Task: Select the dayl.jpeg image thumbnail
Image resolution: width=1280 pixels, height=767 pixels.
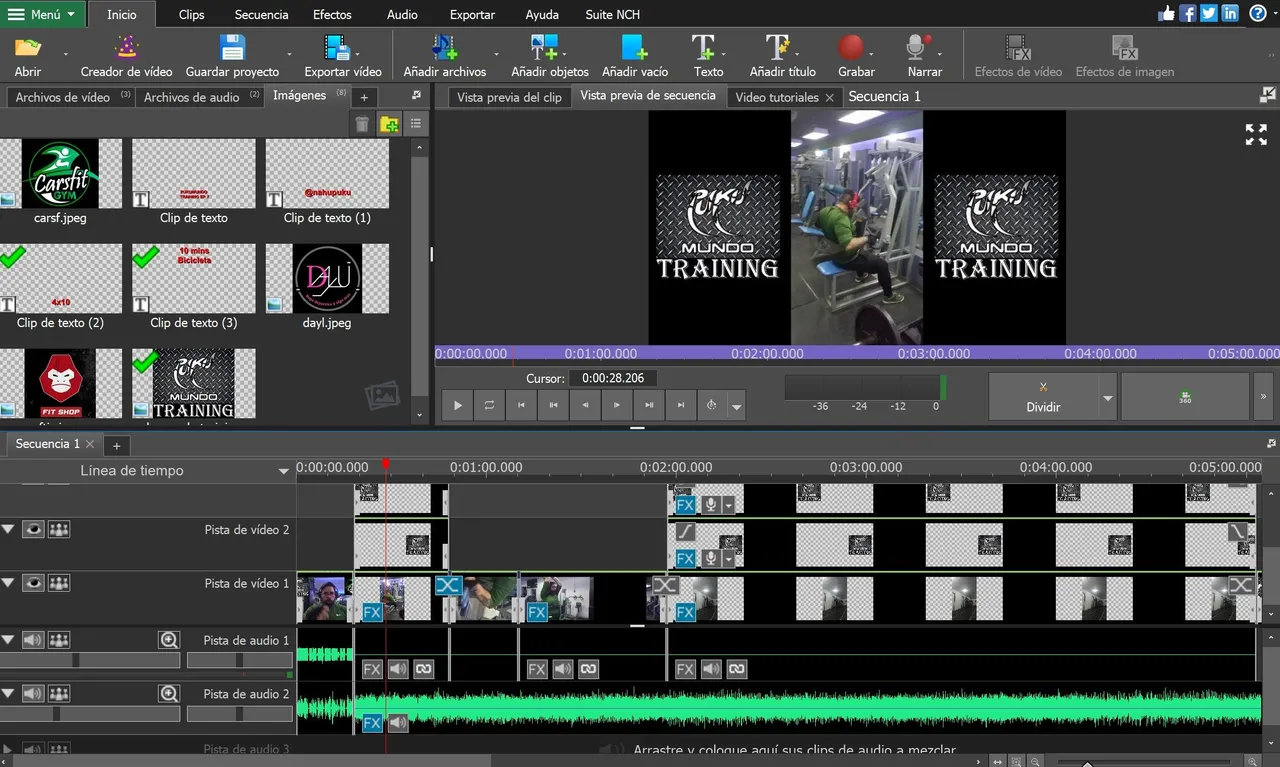Action: click(327, 279)
